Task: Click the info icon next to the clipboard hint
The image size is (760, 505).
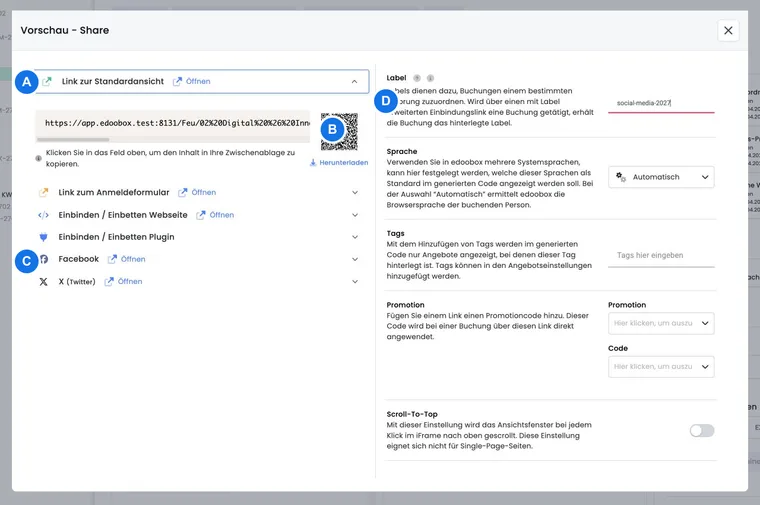Action: click(38, 158)
